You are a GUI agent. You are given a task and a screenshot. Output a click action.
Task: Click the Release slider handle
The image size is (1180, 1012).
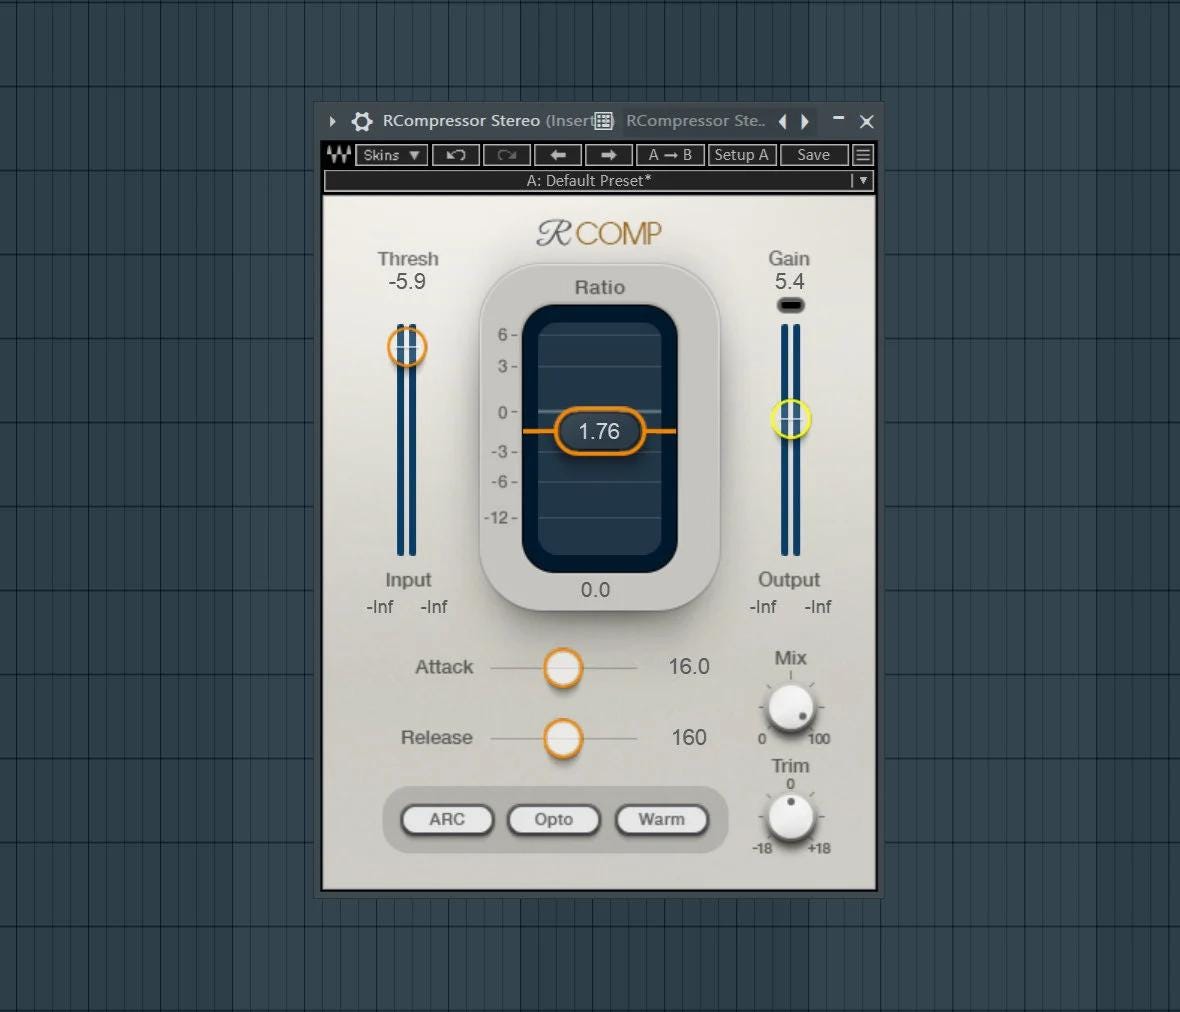[563, 738]
